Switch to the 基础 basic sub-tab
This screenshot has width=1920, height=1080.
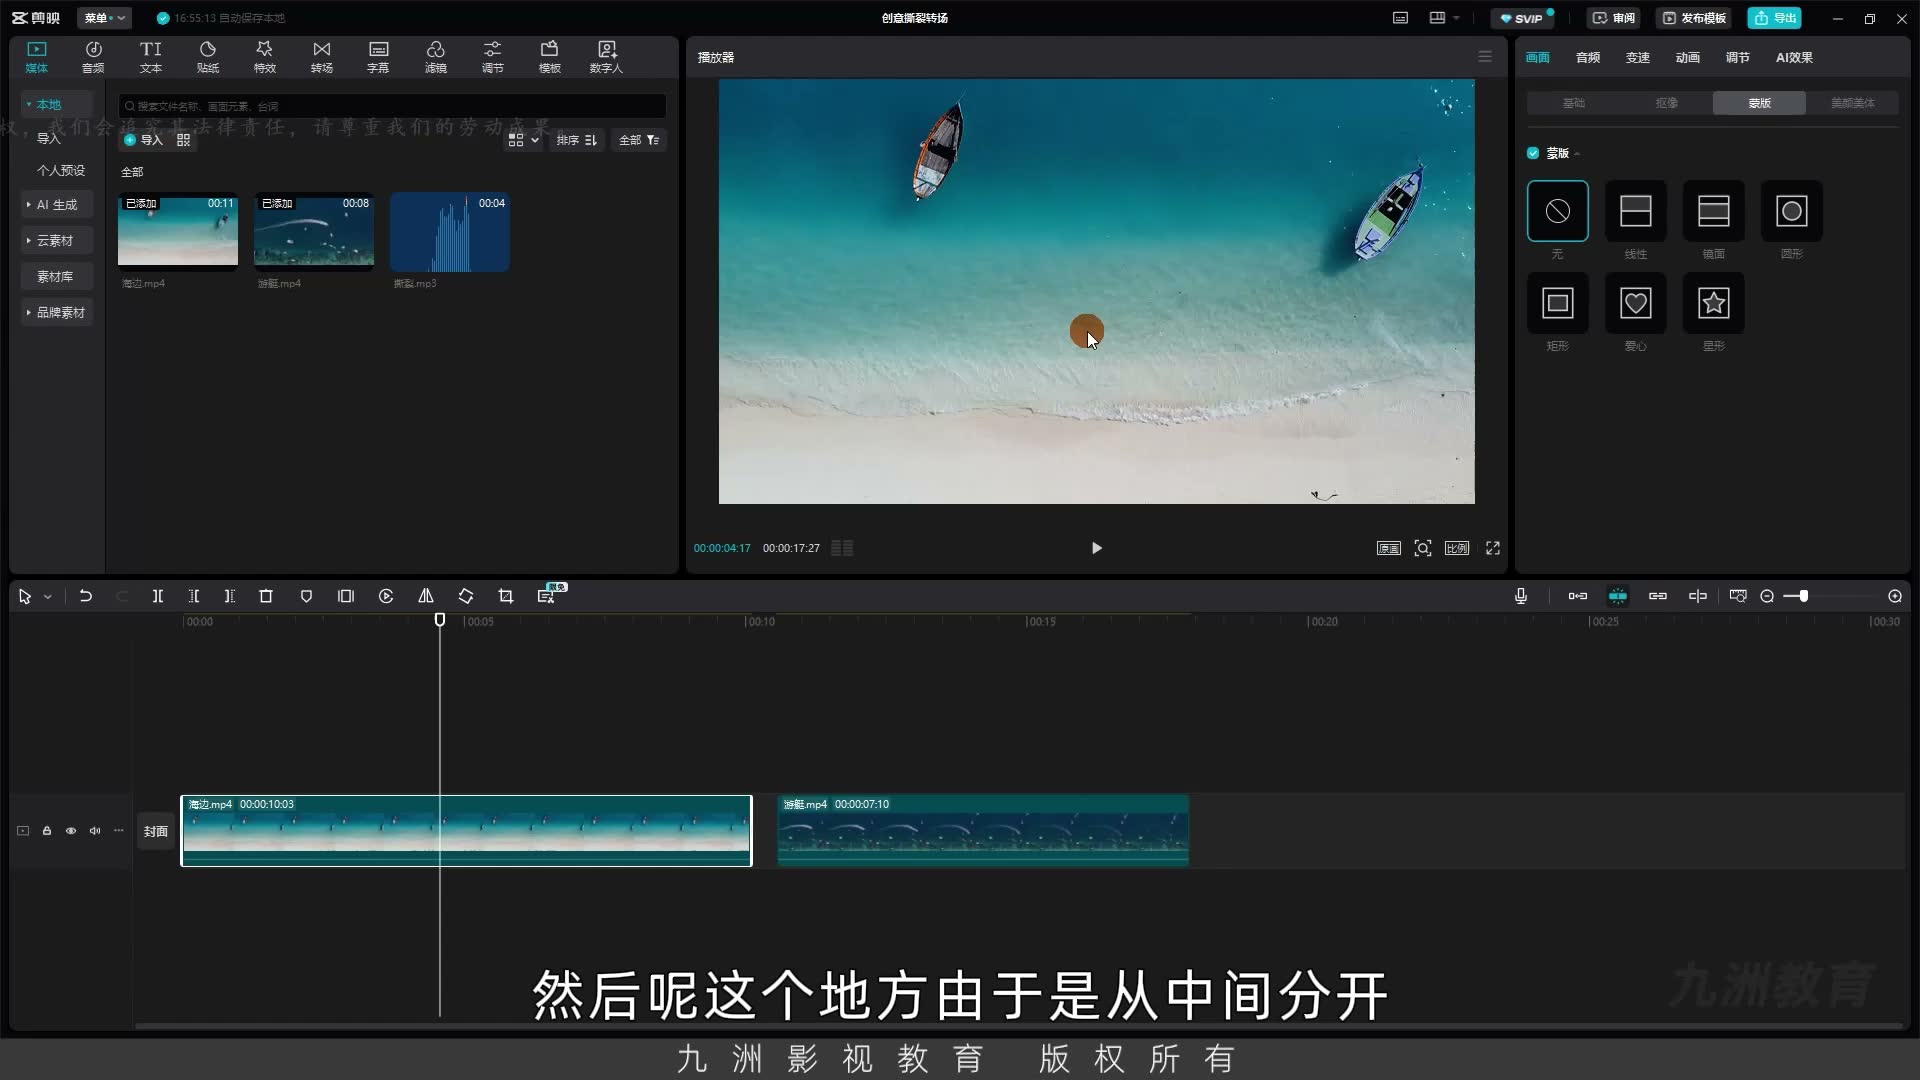(x=1574, y=103)
